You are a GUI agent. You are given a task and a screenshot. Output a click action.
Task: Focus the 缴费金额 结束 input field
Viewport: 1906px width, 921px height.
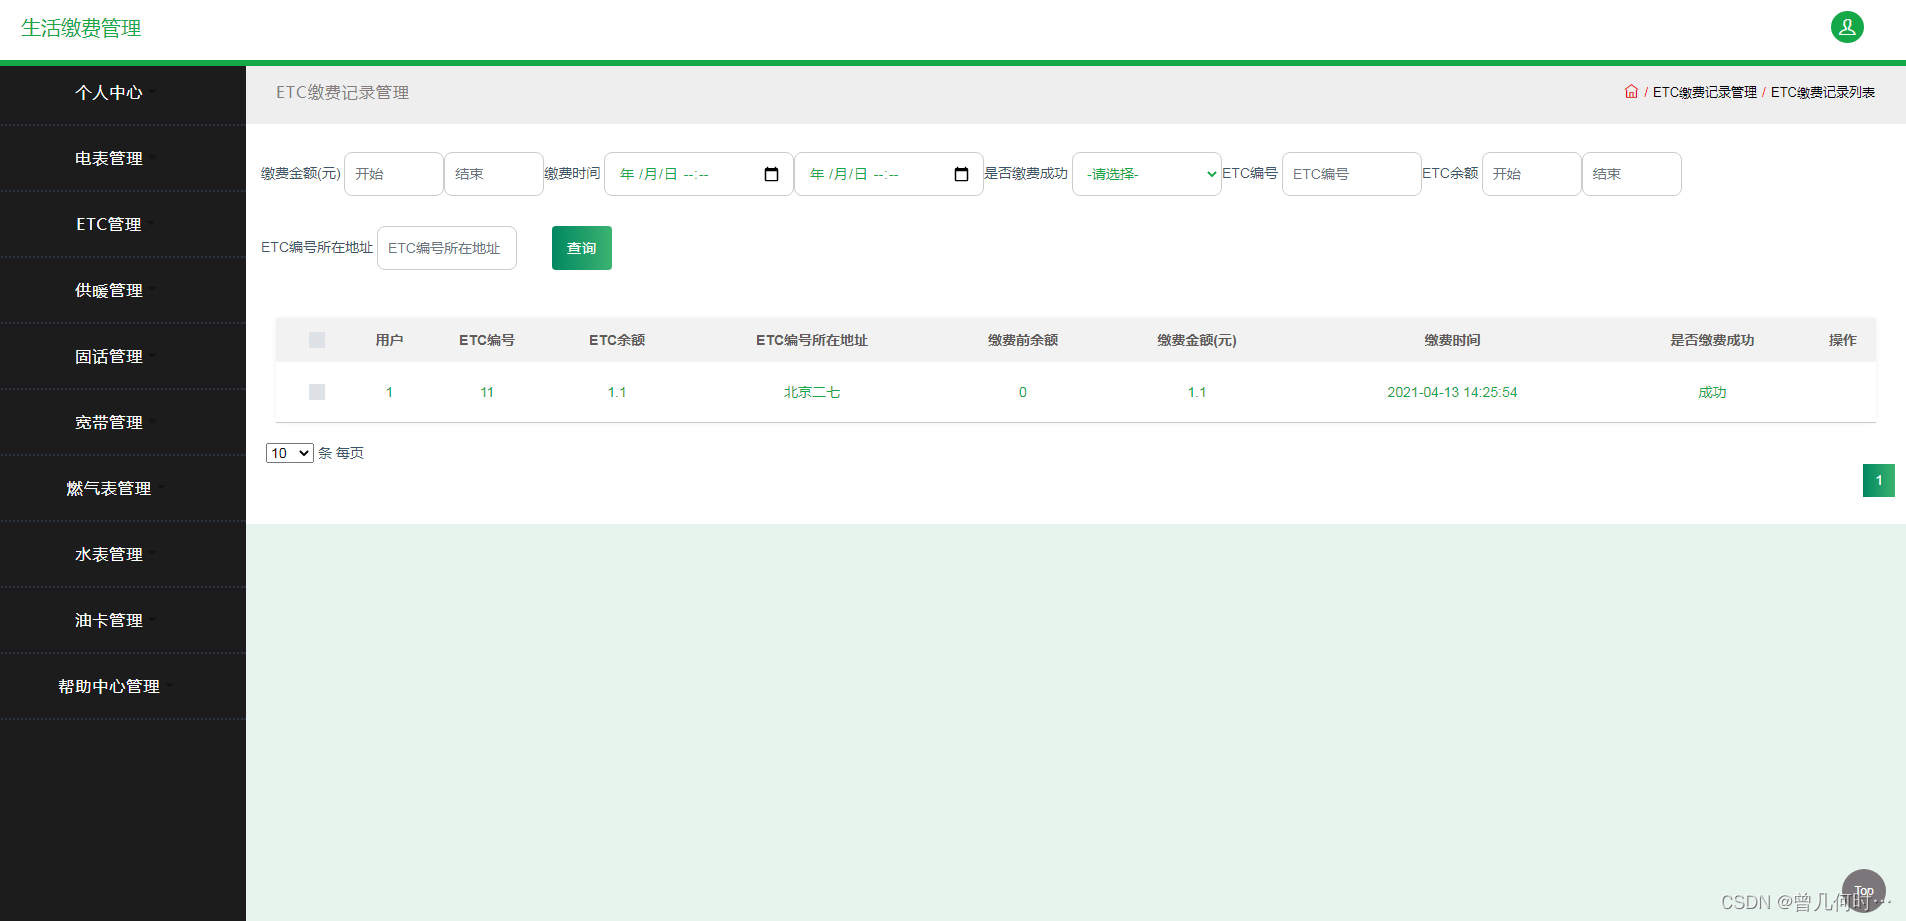tap(494, 174)
